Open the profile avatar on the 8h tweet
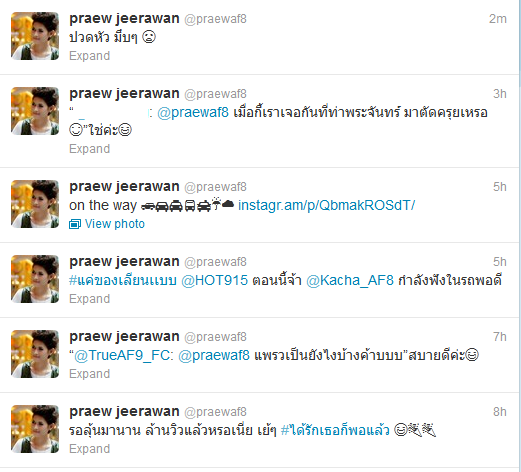Screen dimensions: 521x472 pos(35,429)
